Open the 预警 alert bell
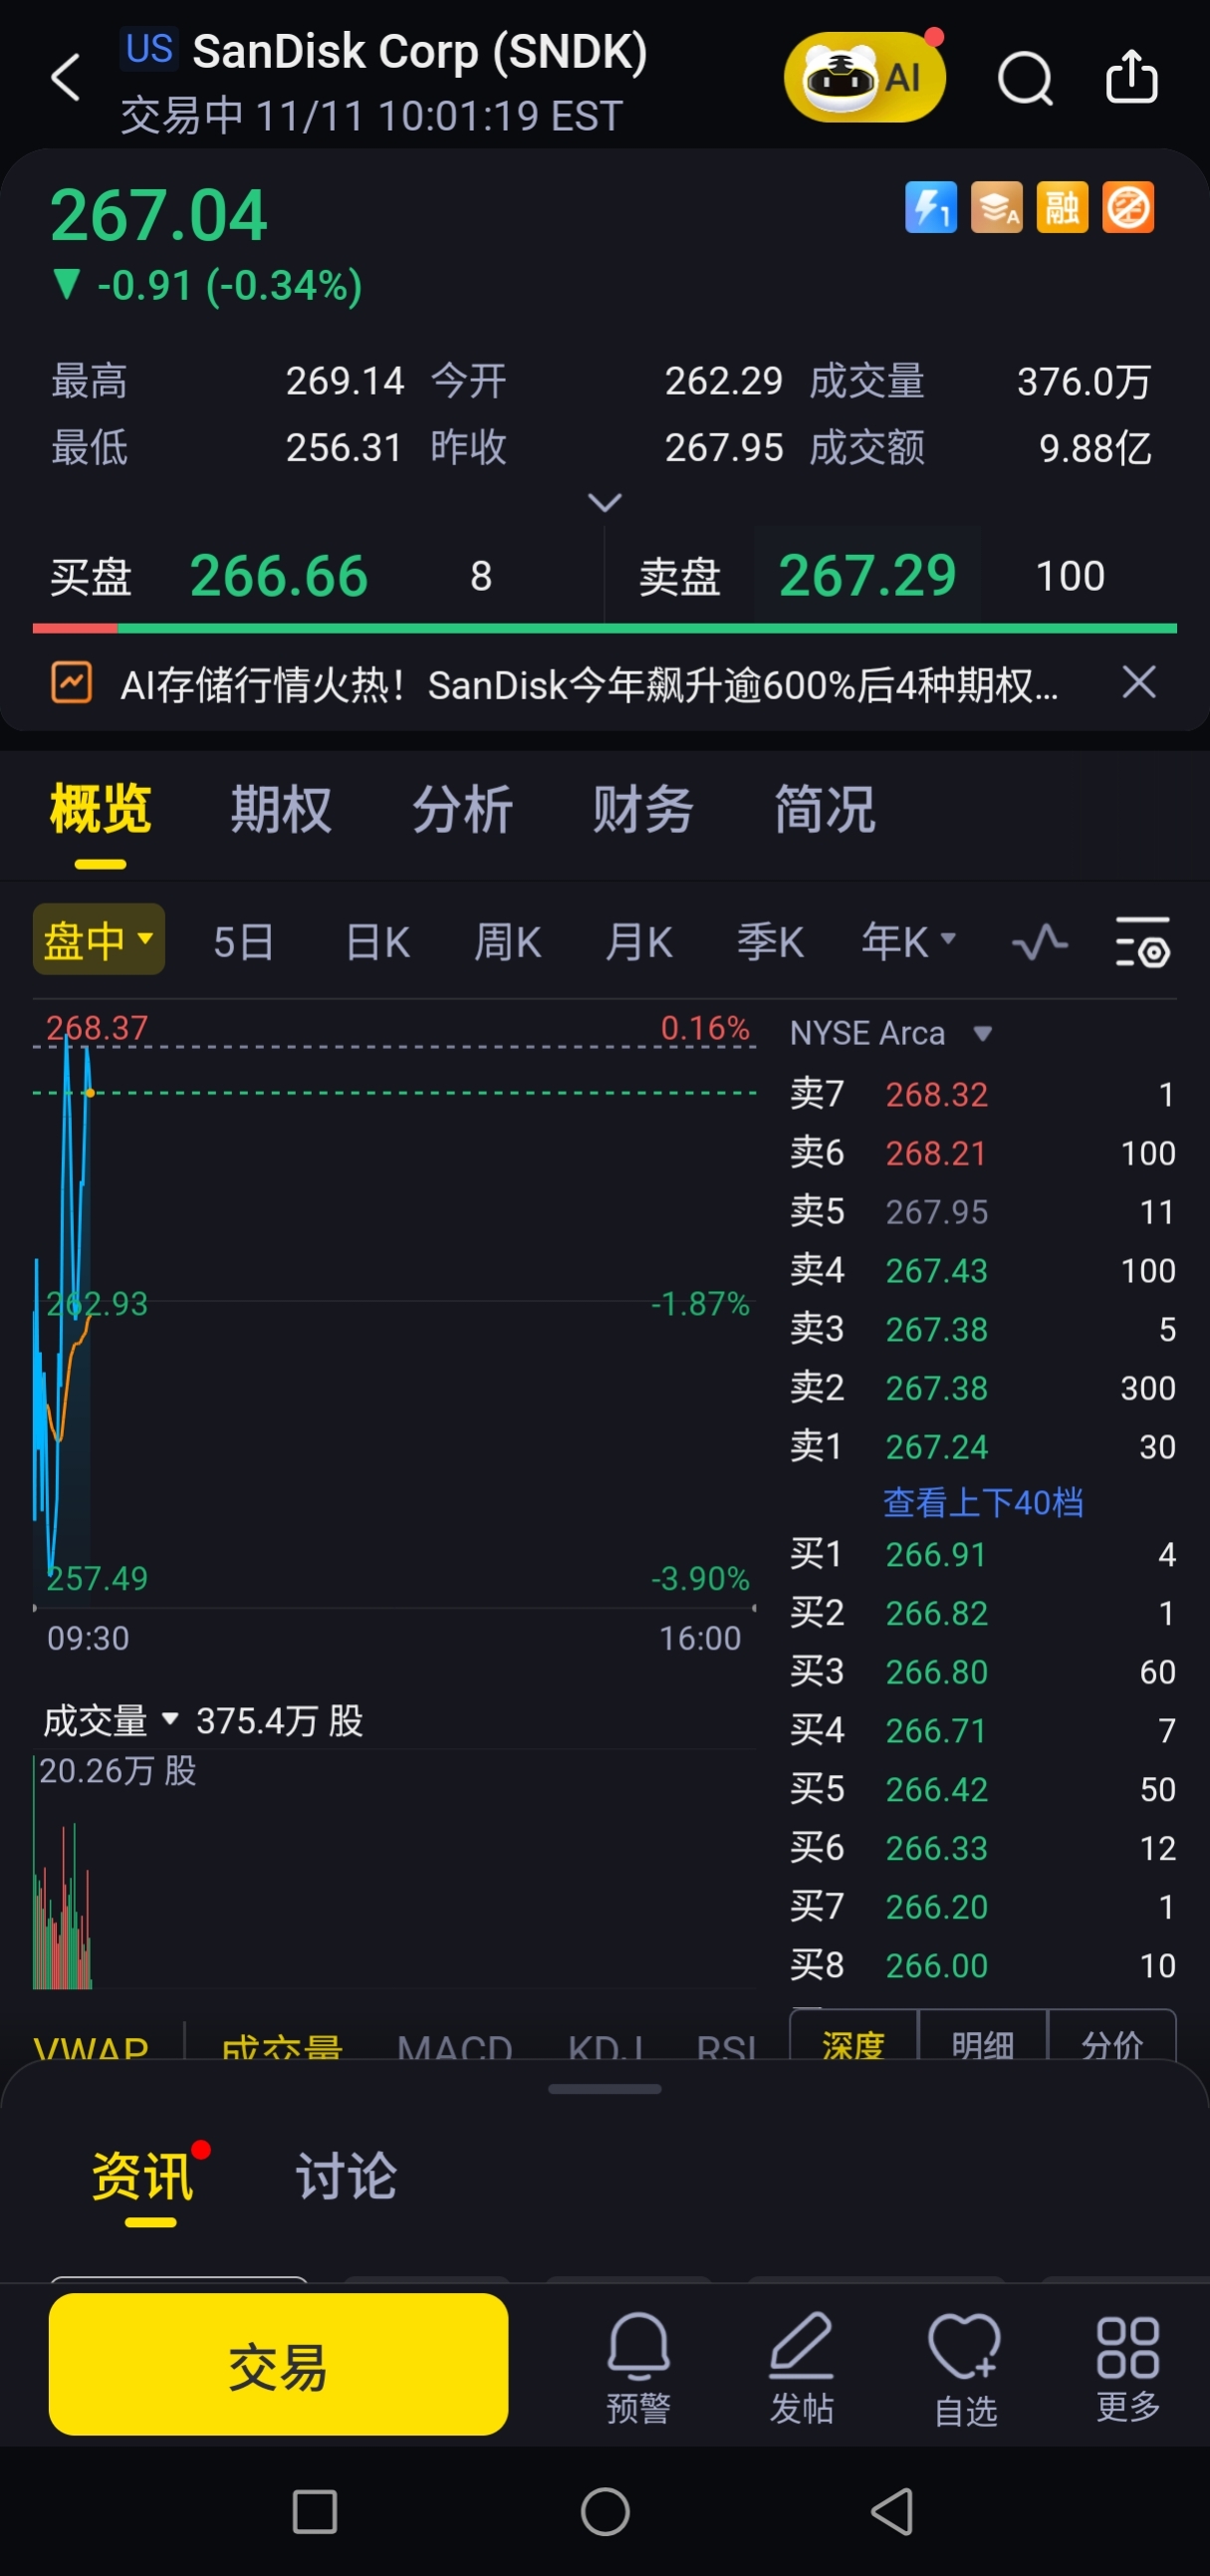Screen dimensions: 1210x2576 [x=638, y=2369]
